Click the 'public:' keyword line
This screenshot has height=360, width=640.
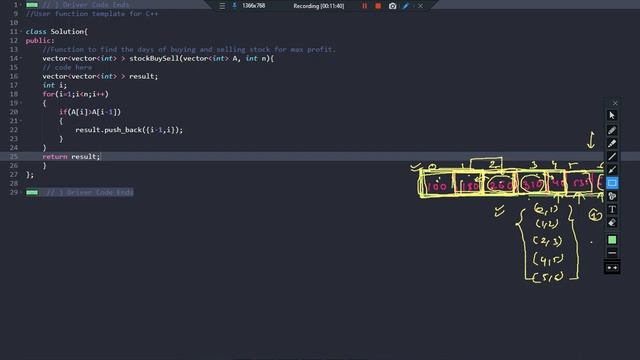click(x=40, y=40)
